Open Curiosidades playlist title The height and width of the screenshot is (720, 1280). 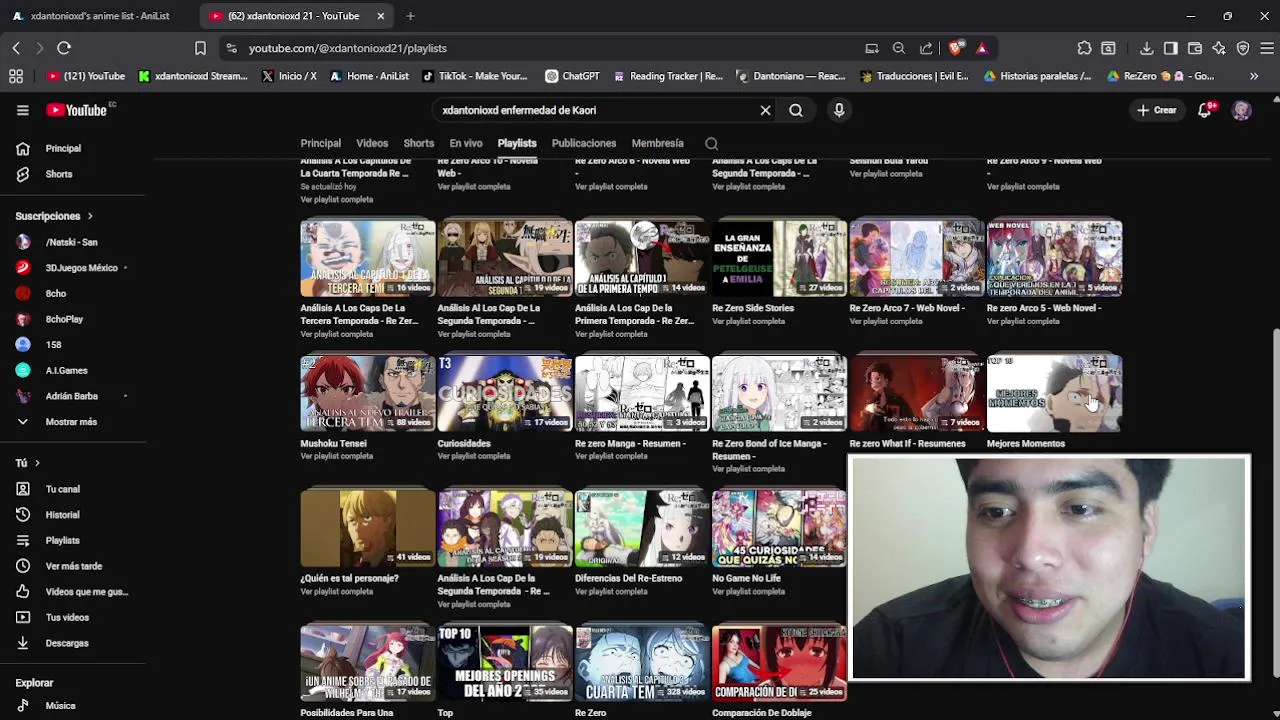pyautogui.click(x=464, y=443)
